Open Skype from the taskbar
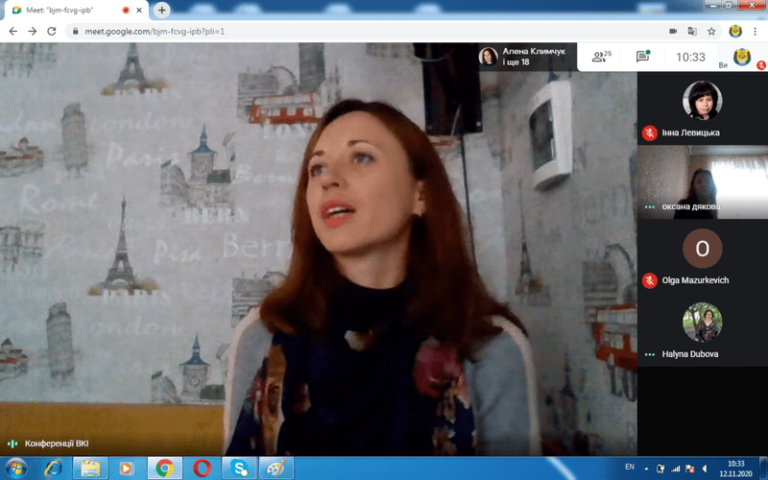This screenshot has height=480, width=768. (240, 467)
